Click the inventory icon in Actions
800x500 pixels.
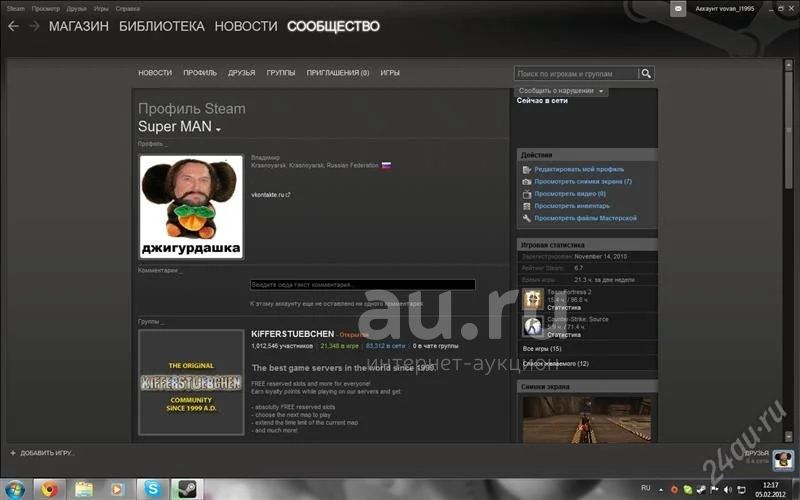click(x=527, y=206)
